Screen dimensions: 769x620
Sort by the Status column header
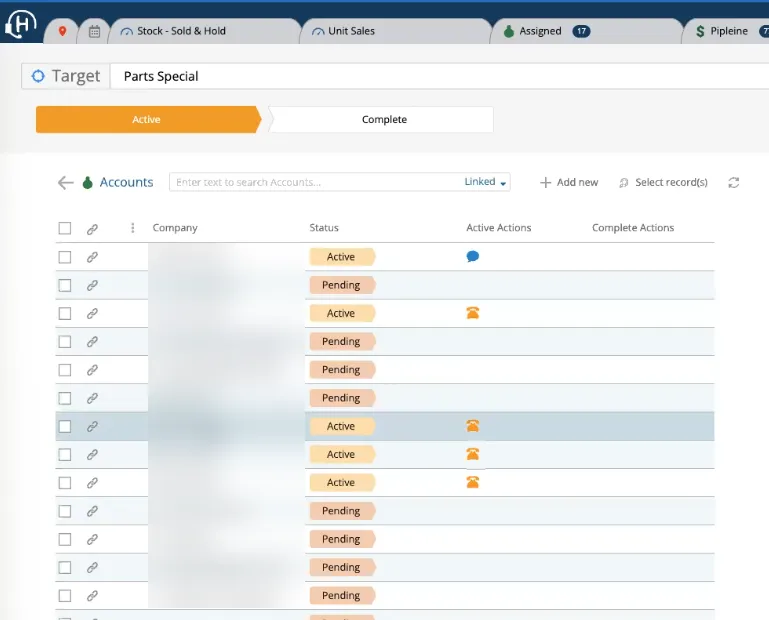[324, 228]
